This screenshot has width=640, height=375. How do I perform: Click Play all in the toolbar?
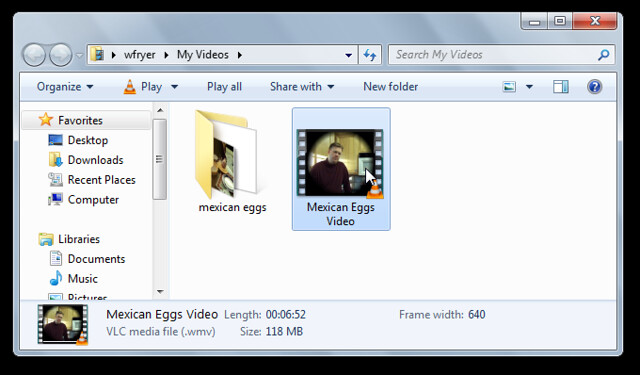point(224,87)
